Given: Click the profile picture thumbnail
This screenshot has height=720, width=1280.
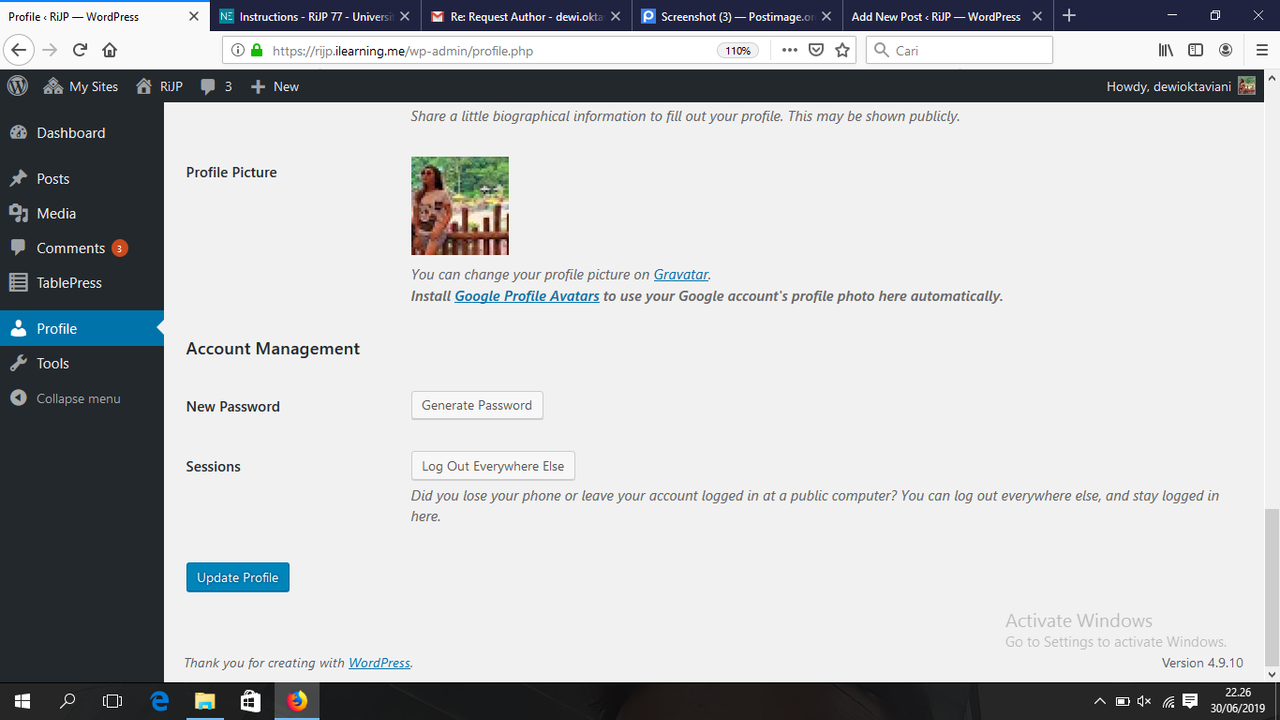Looking at the screenshot, I should (460, 205).
